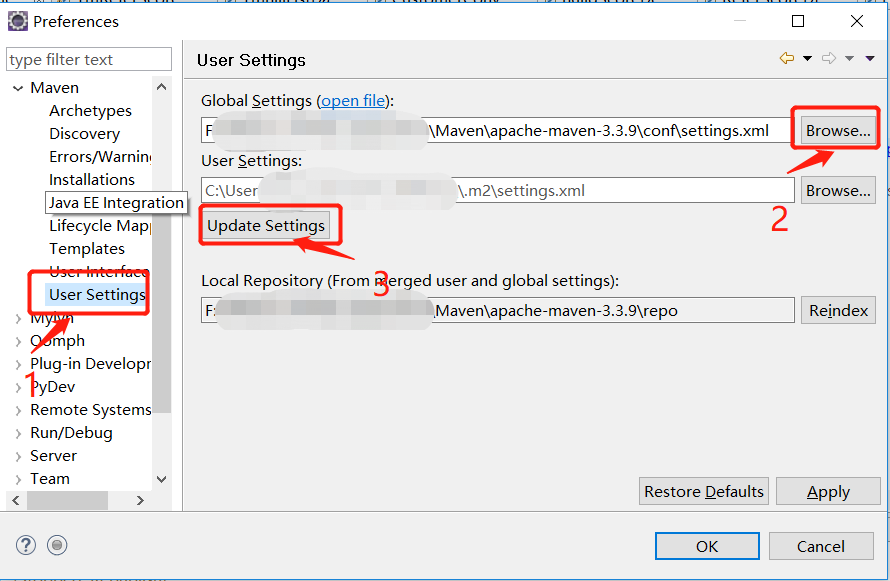Expand the Oomph tree node

click(18, 342)
